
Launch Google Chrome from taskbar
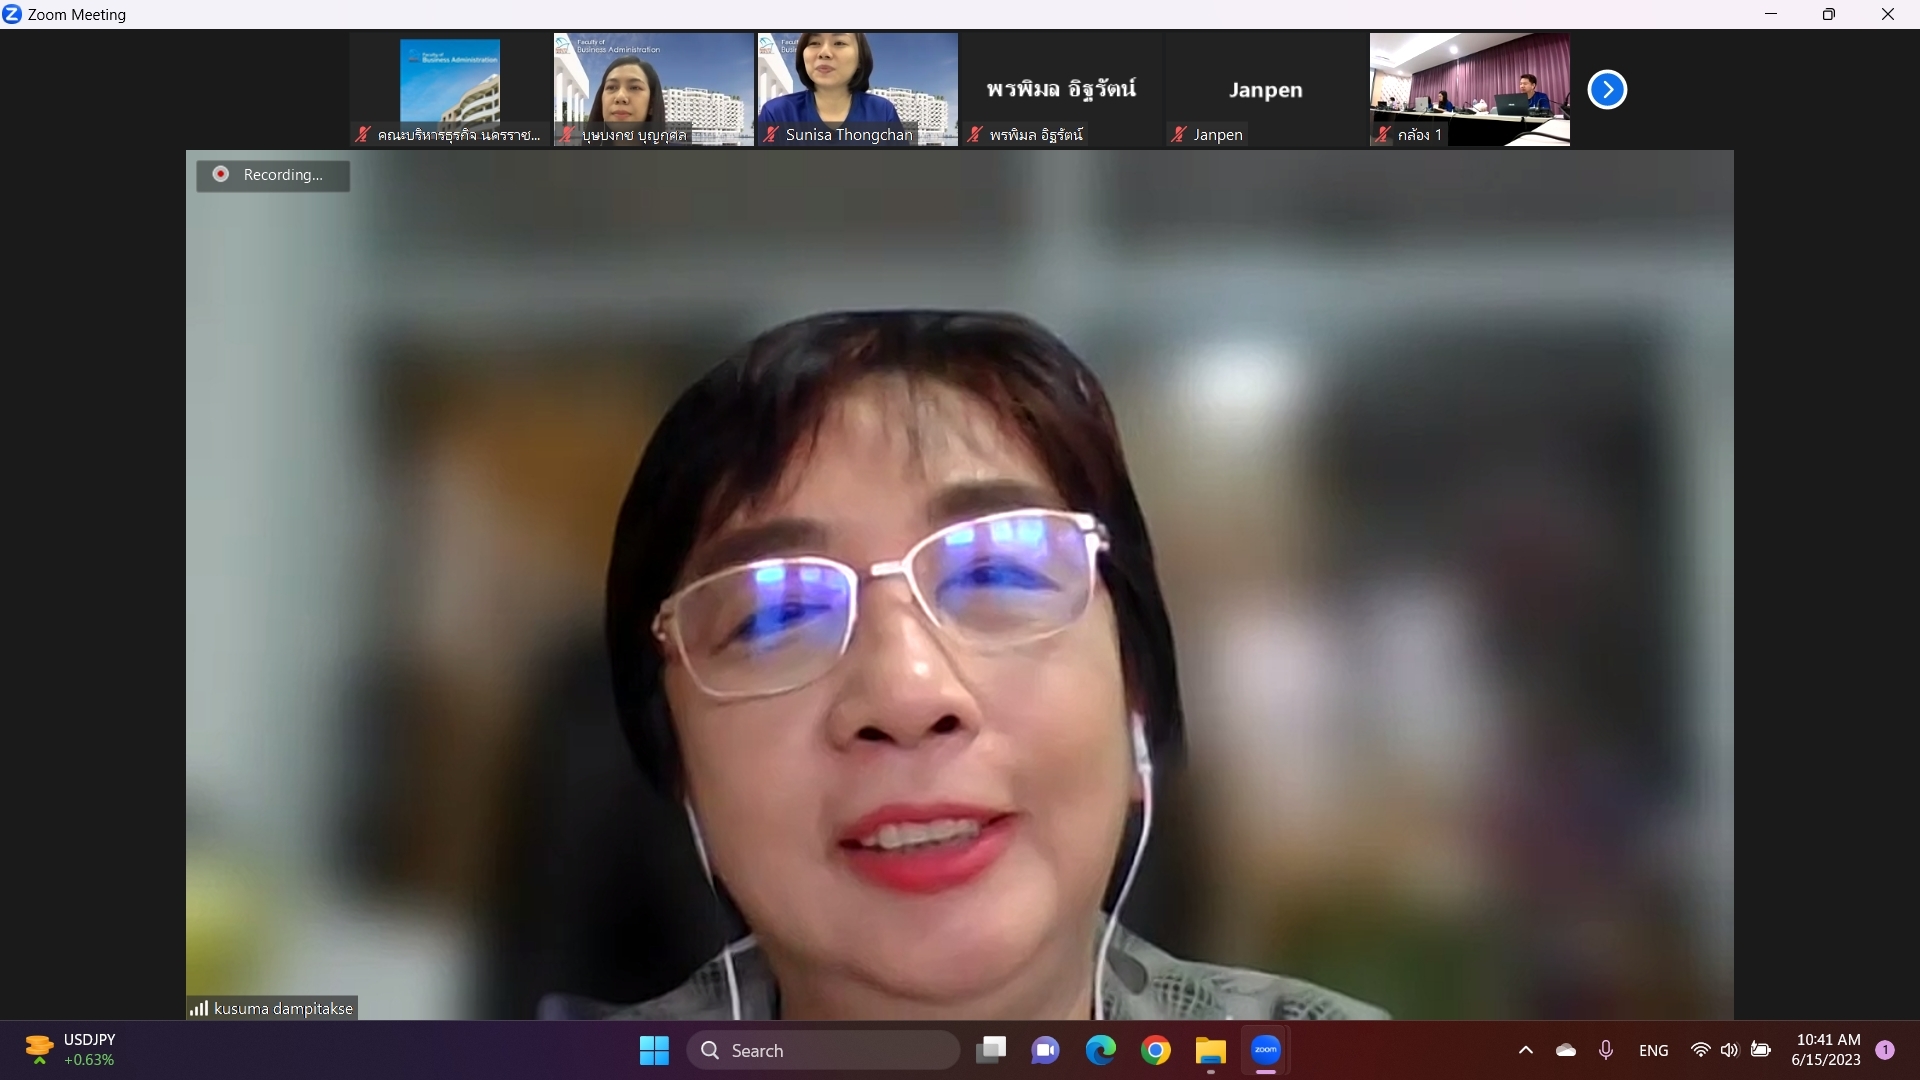pos(1156,1050)
